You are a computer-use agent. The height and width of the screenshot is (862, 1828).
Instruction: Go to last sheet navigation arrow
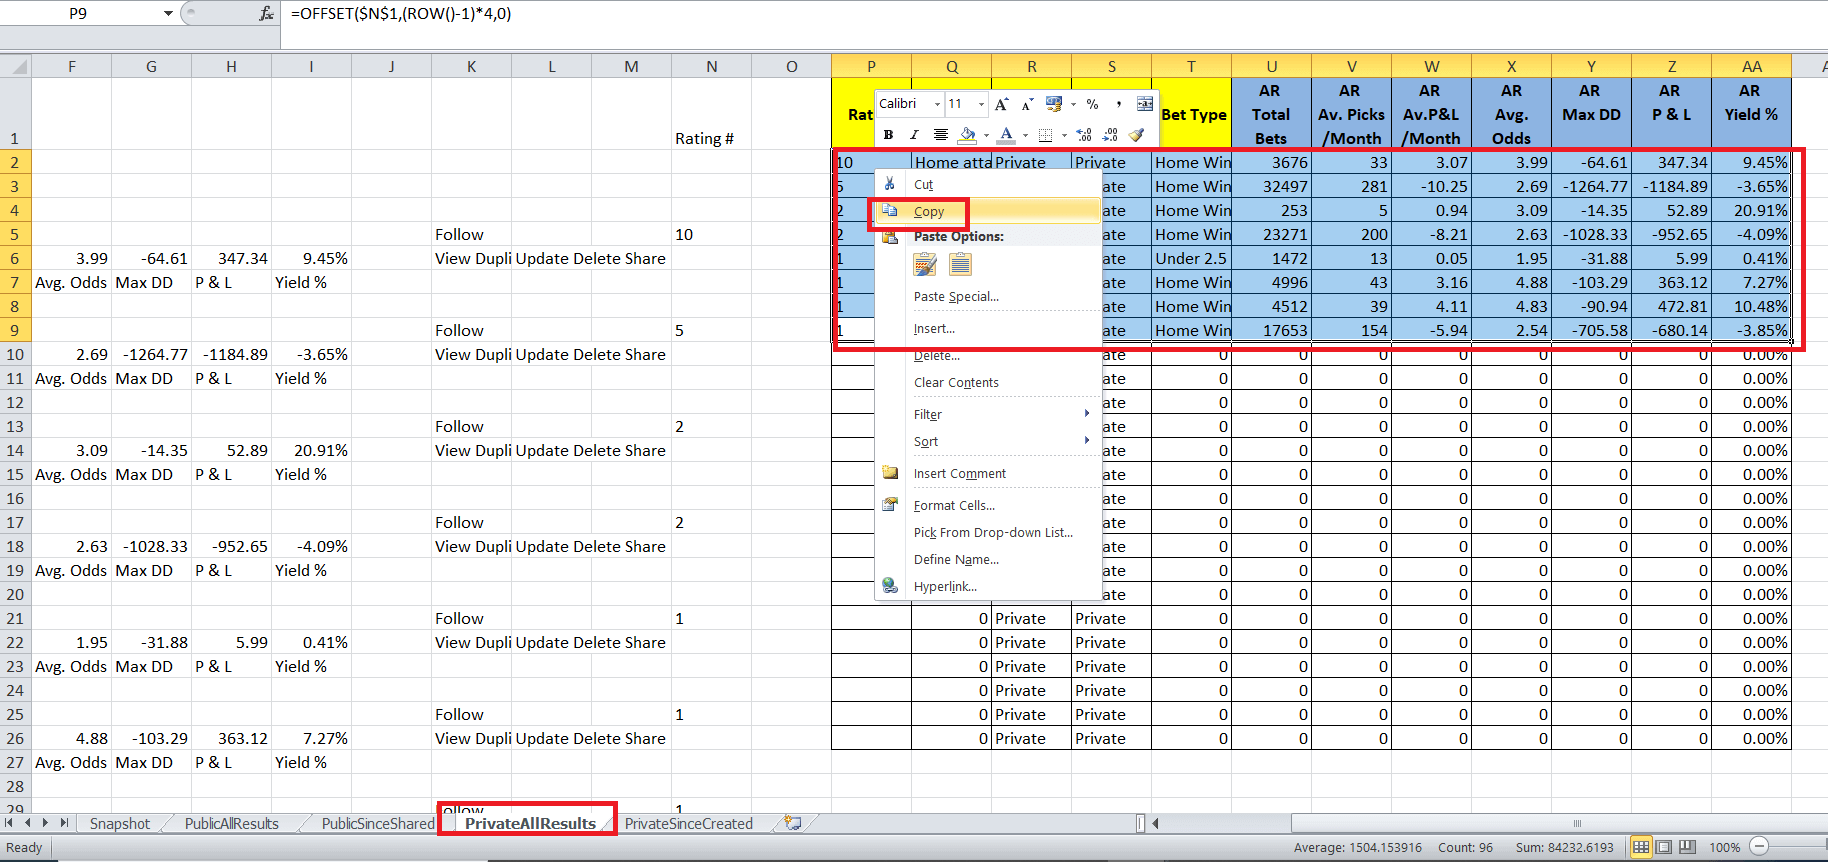(x=64, y=823)
